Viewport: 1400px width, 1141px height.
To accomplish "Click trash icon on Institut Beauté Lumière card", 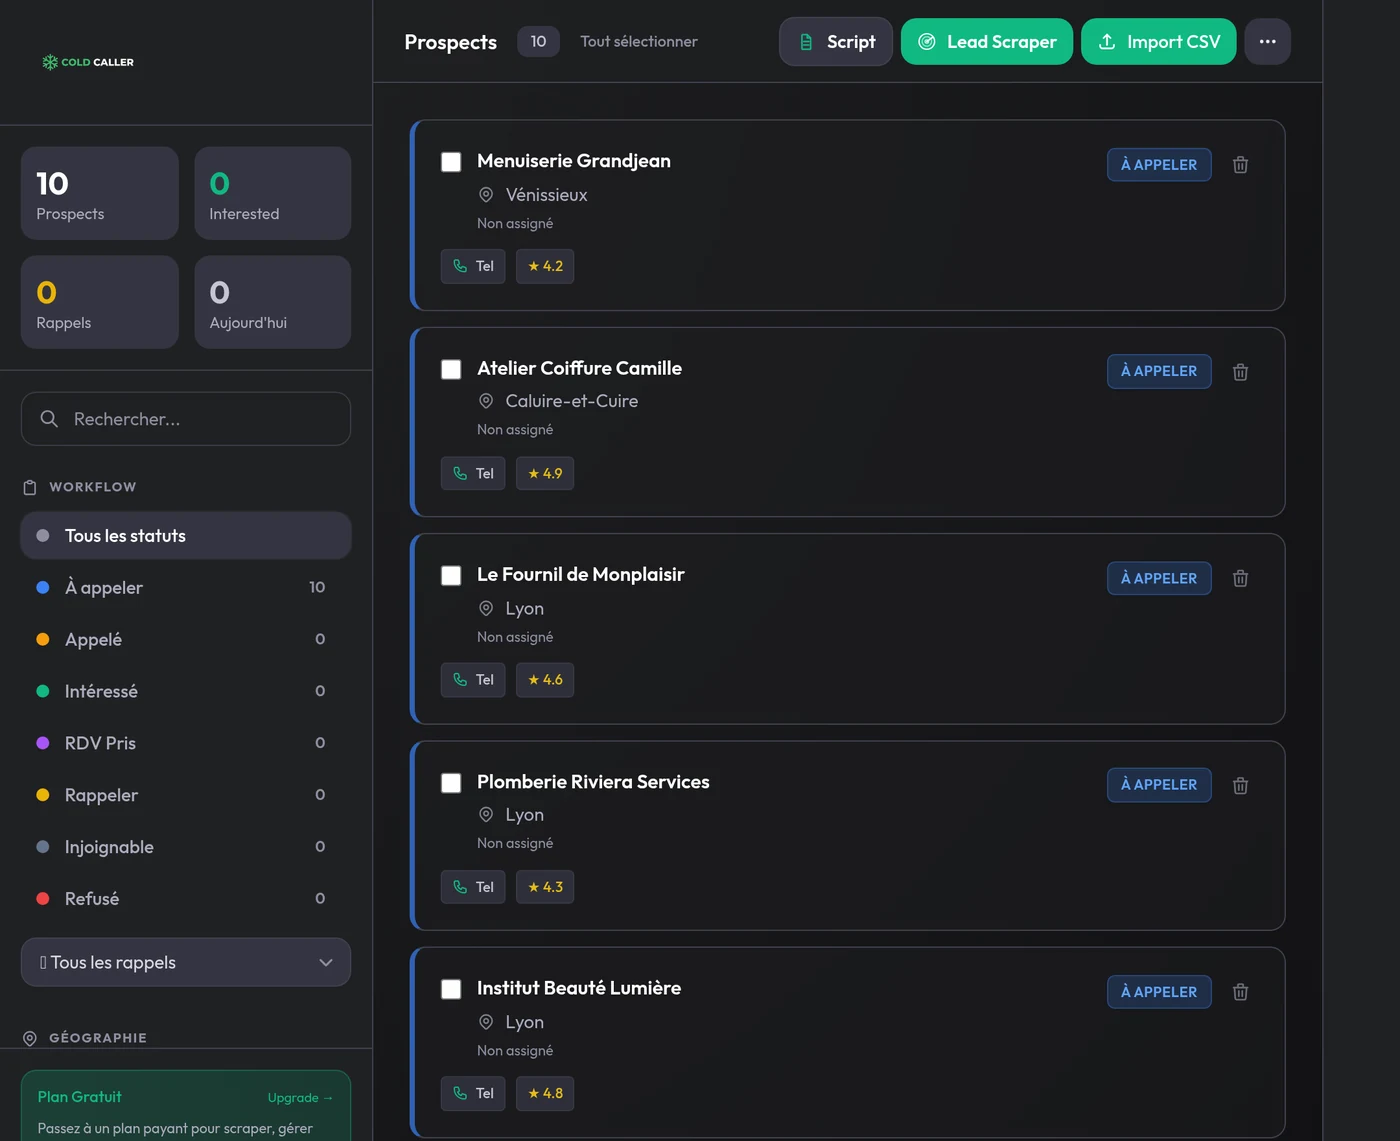I will 1240,992.
